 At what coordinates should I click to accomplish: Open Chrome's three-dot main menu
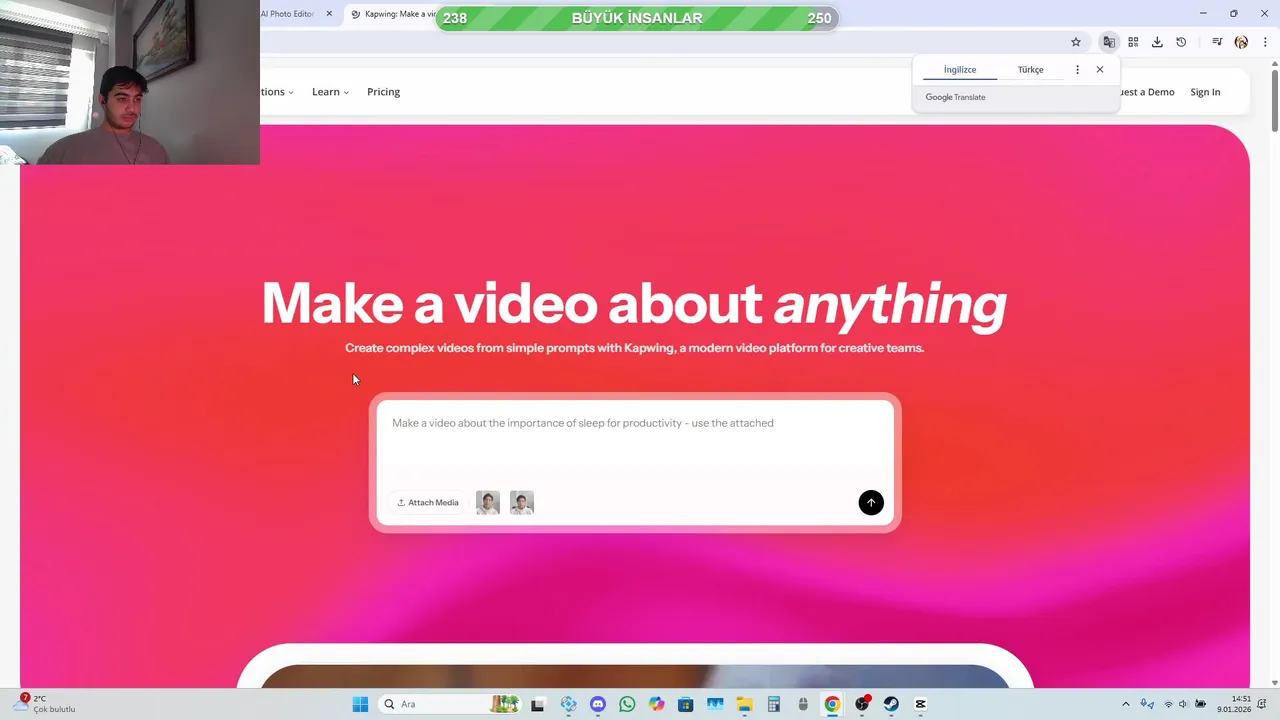click(x=1265, y=42)
